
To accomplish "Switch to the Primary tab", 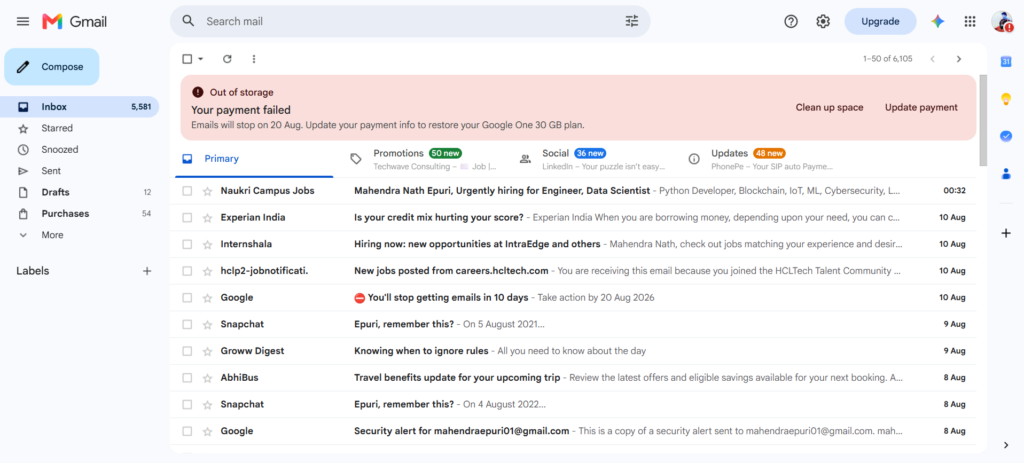I will tap(255, 159).
